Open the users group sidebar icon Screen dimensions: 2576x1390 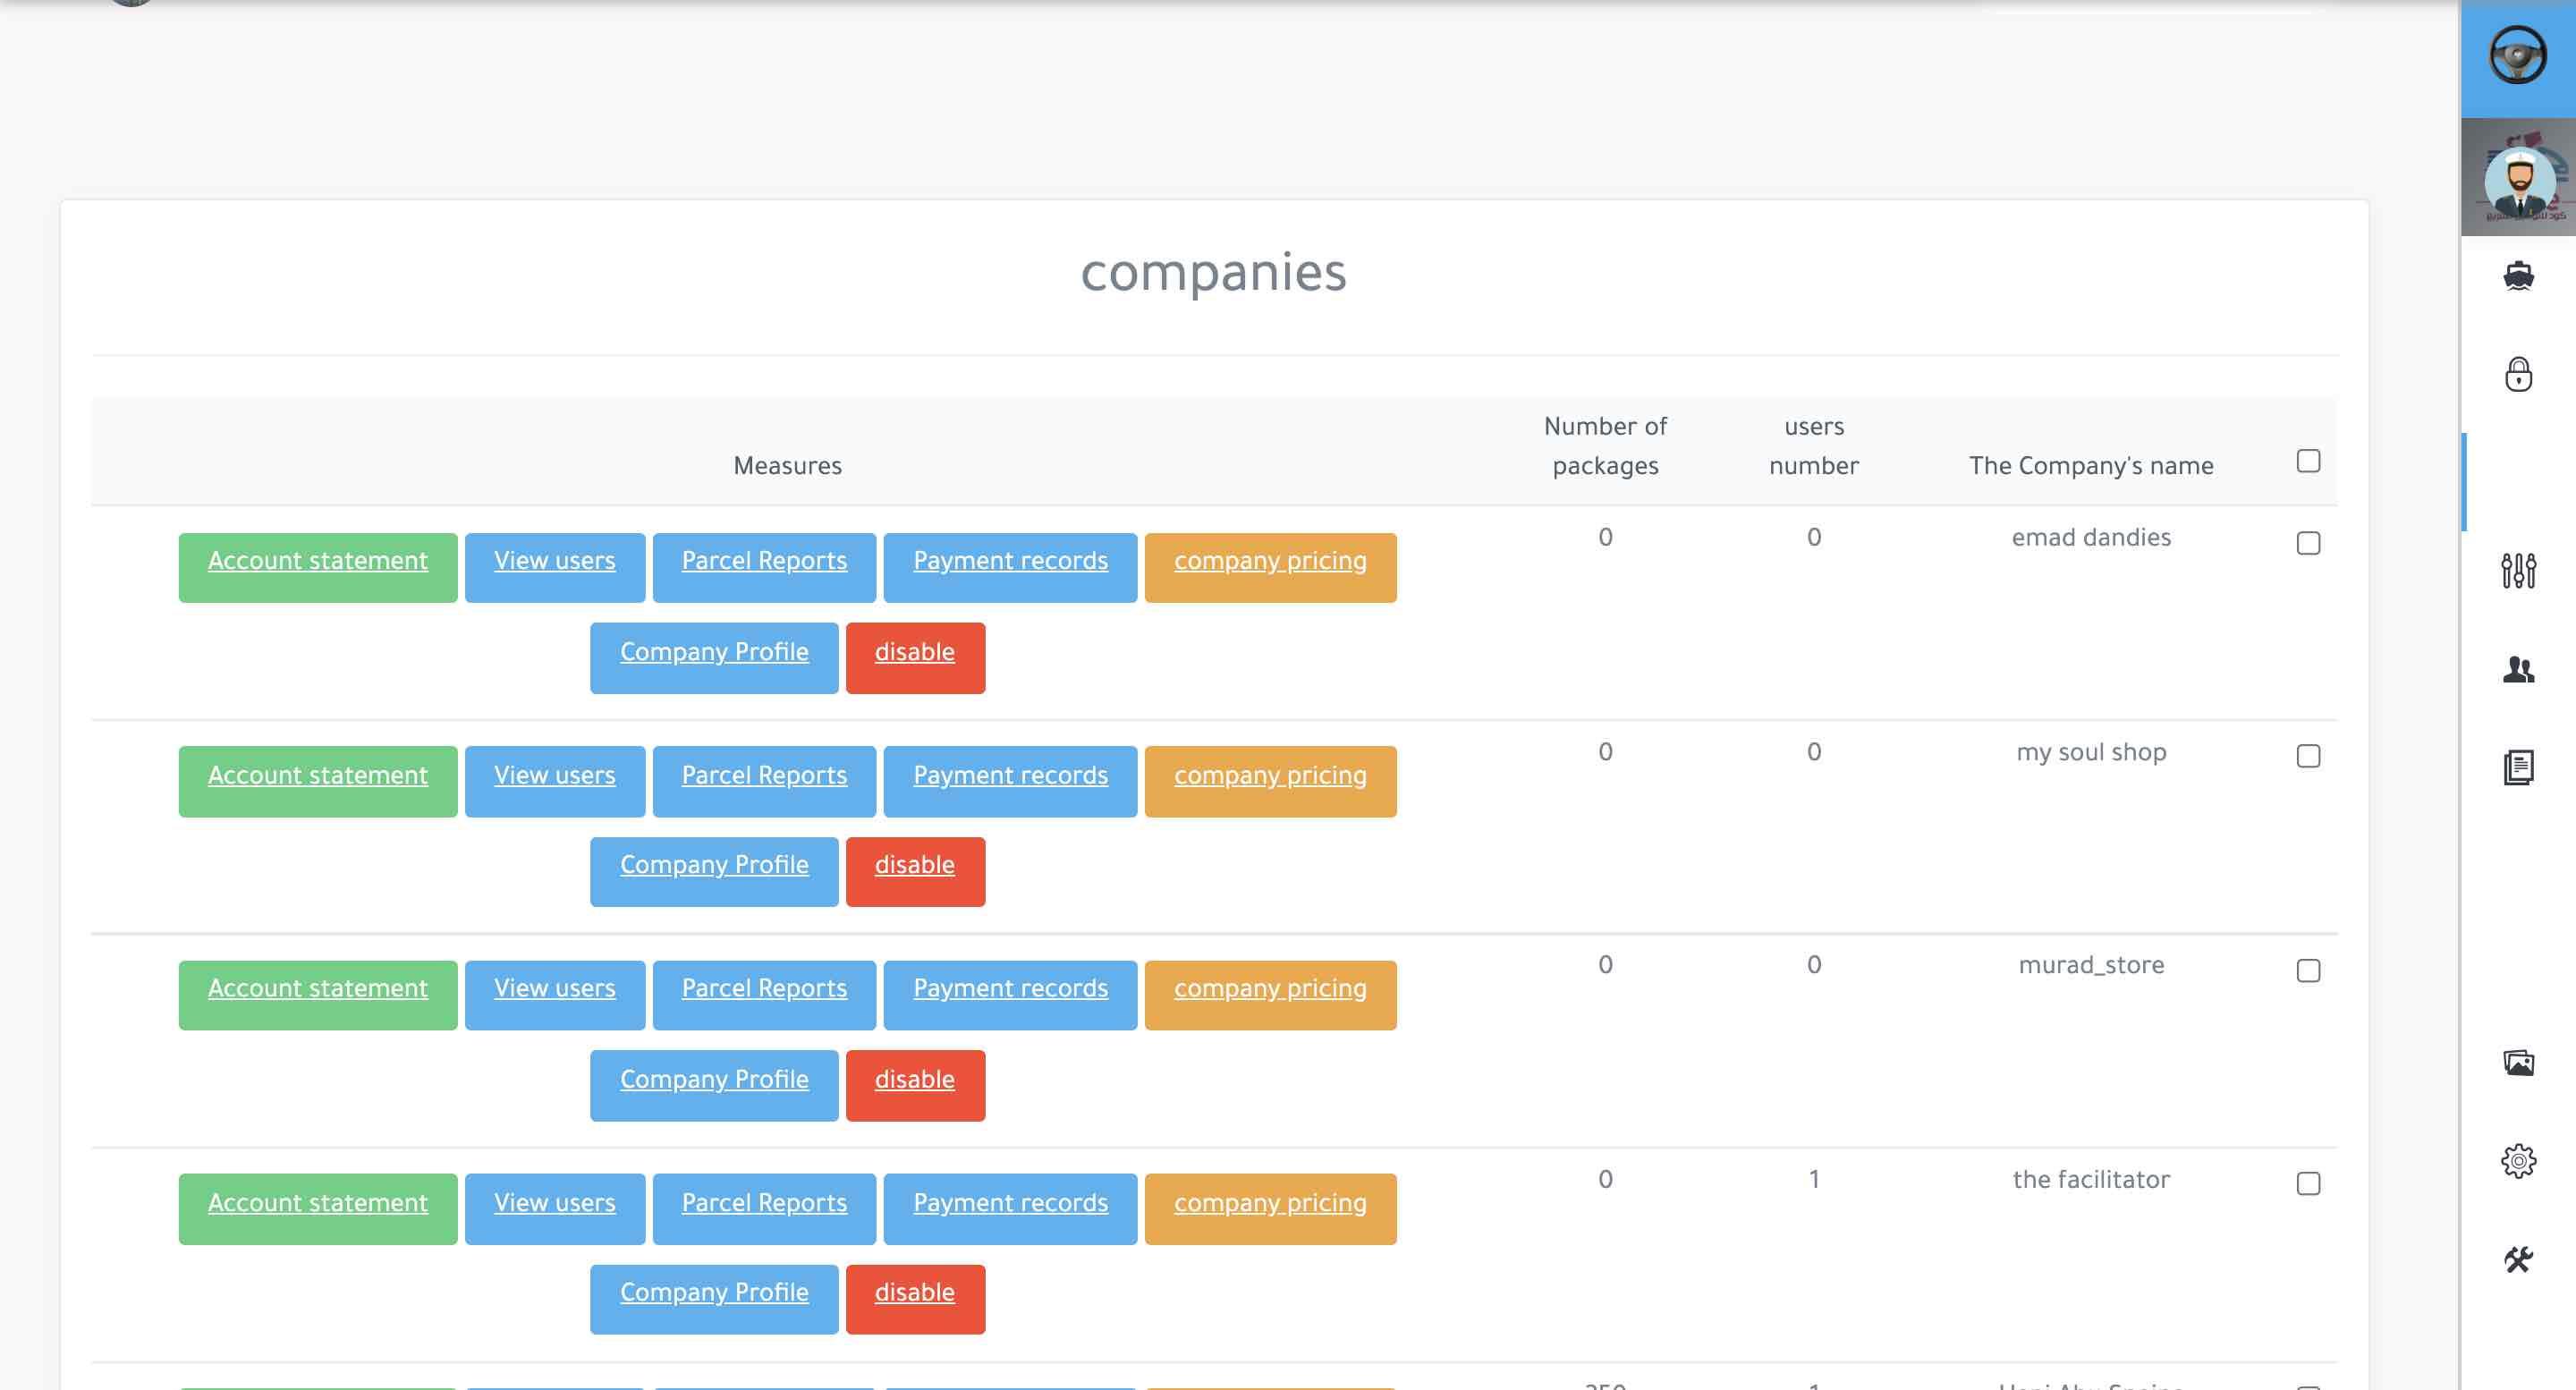click(2518, 669)
